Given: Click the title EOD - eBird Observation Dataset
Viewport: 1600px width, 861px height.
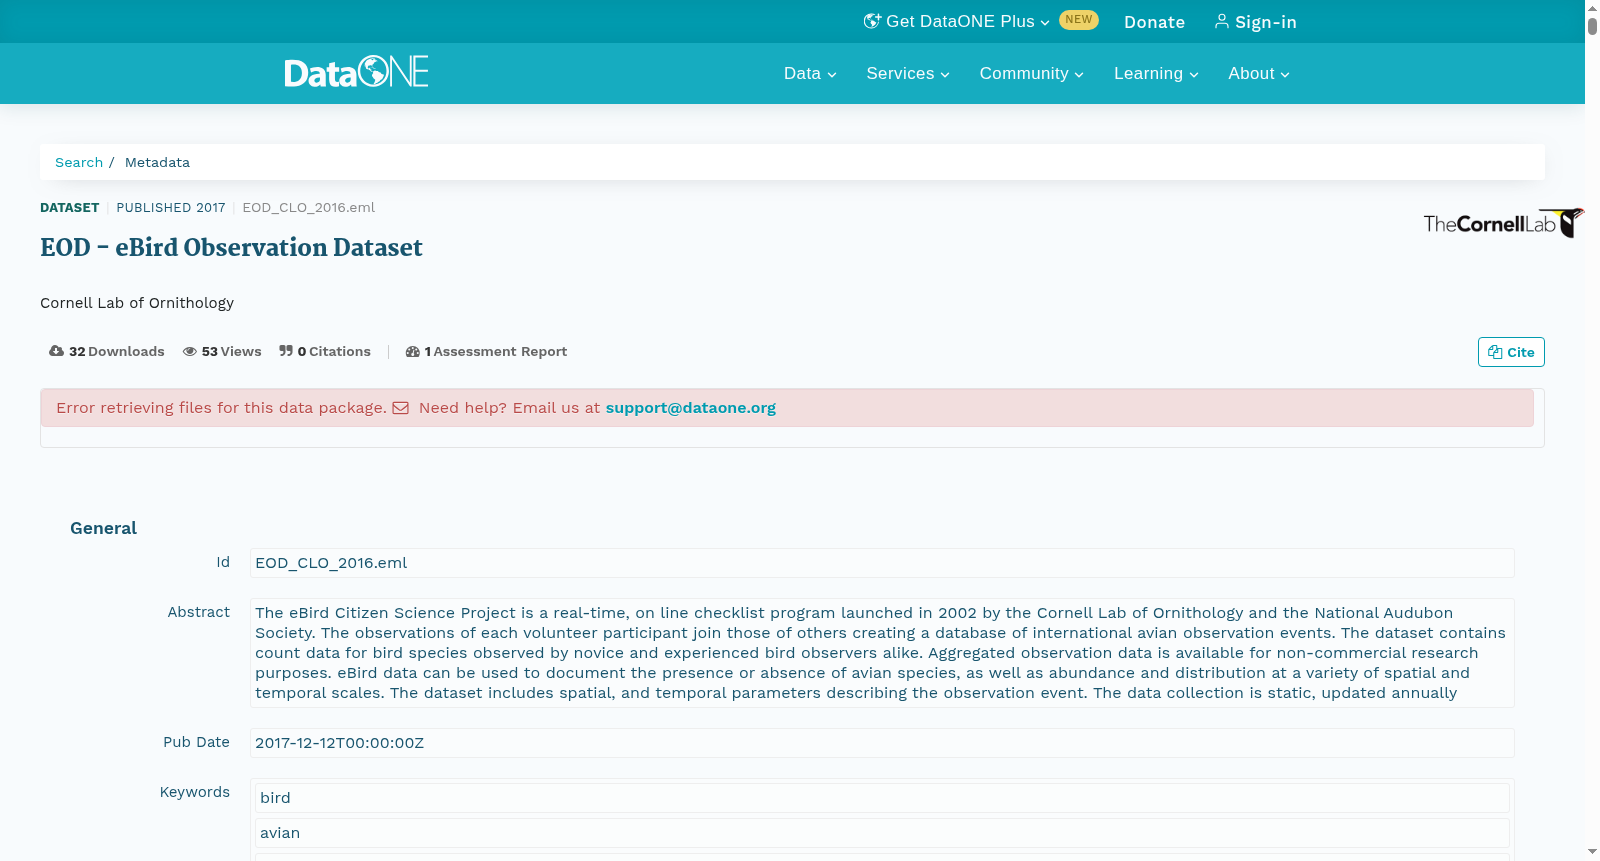Looking at the screenshot, I should point(231,247).
